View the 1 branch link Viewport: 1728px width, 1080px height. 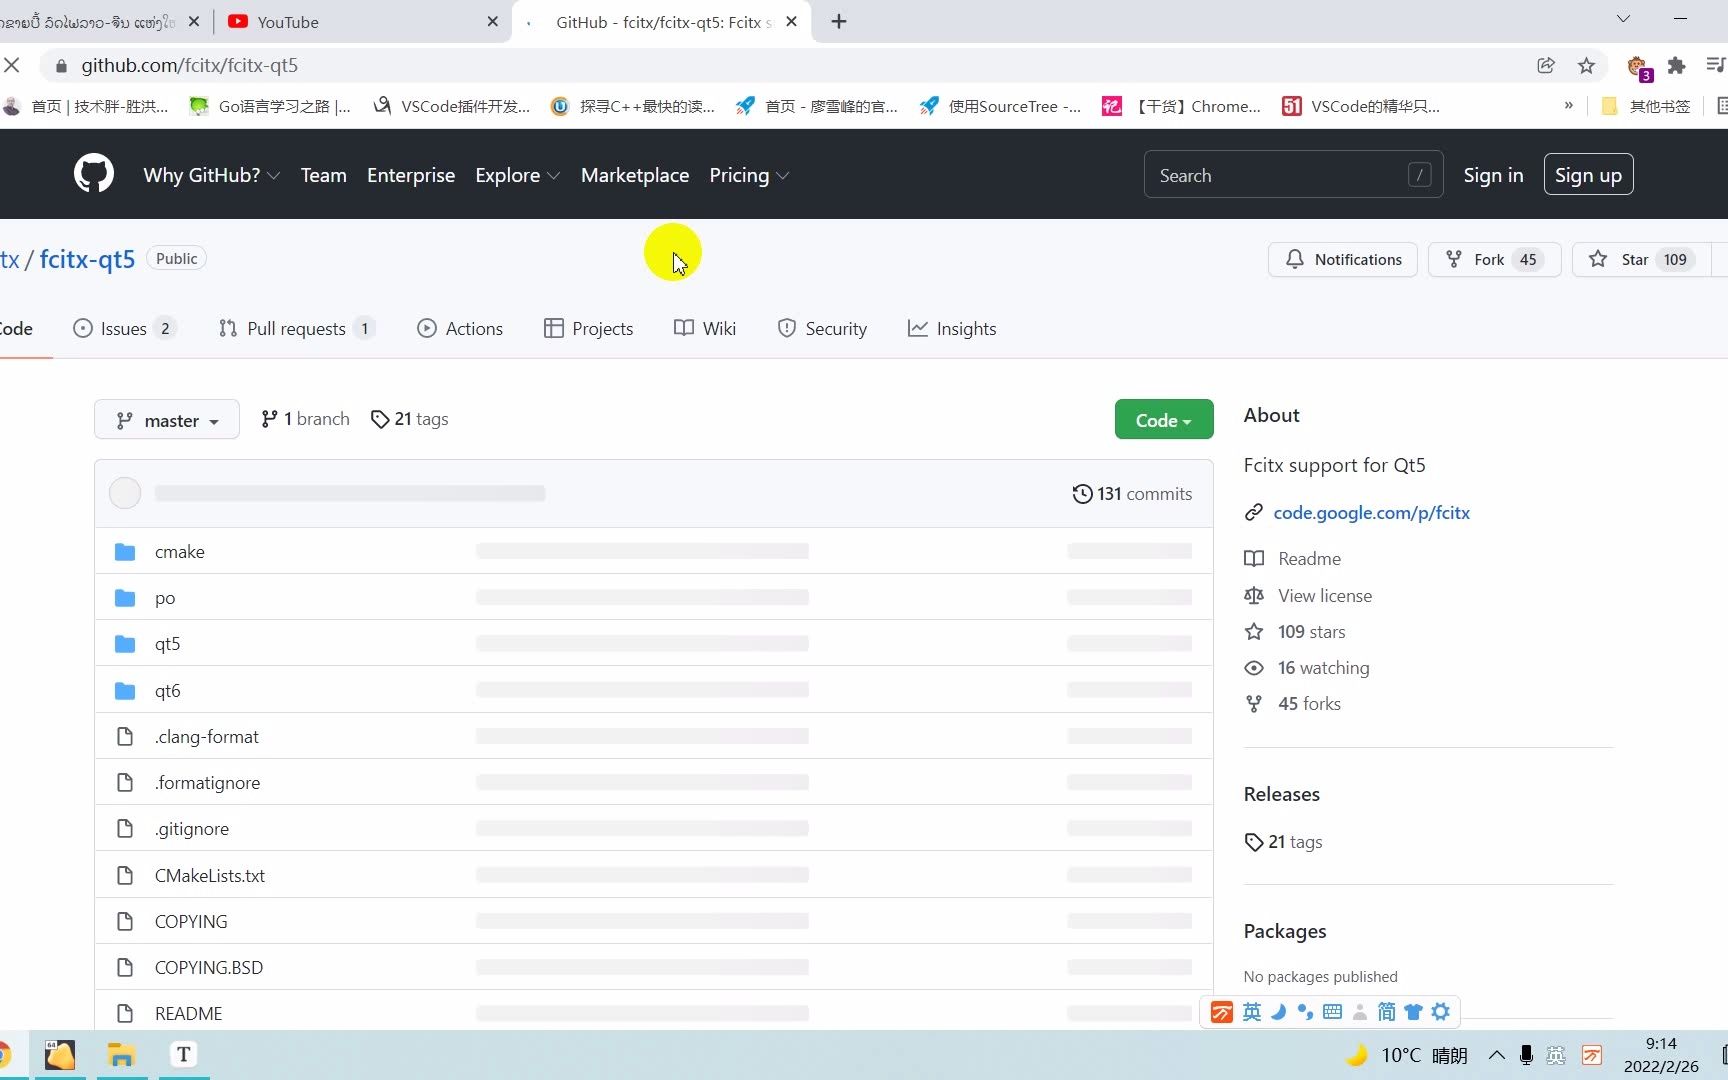click(305, 419)
